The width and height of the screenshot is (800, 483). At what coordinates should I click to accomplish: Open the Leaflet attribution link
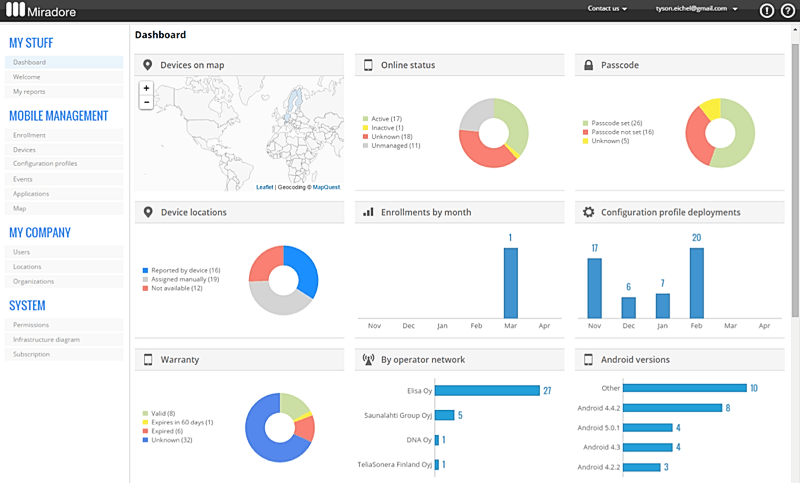coord(264,187)
